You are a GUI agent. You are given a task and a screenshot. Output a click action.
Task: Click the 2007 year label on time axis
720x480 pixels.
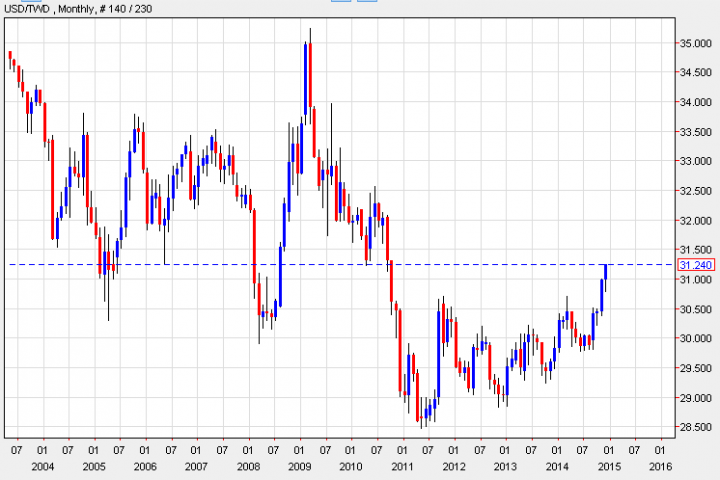pyautogui.click(x=197, y=467)
